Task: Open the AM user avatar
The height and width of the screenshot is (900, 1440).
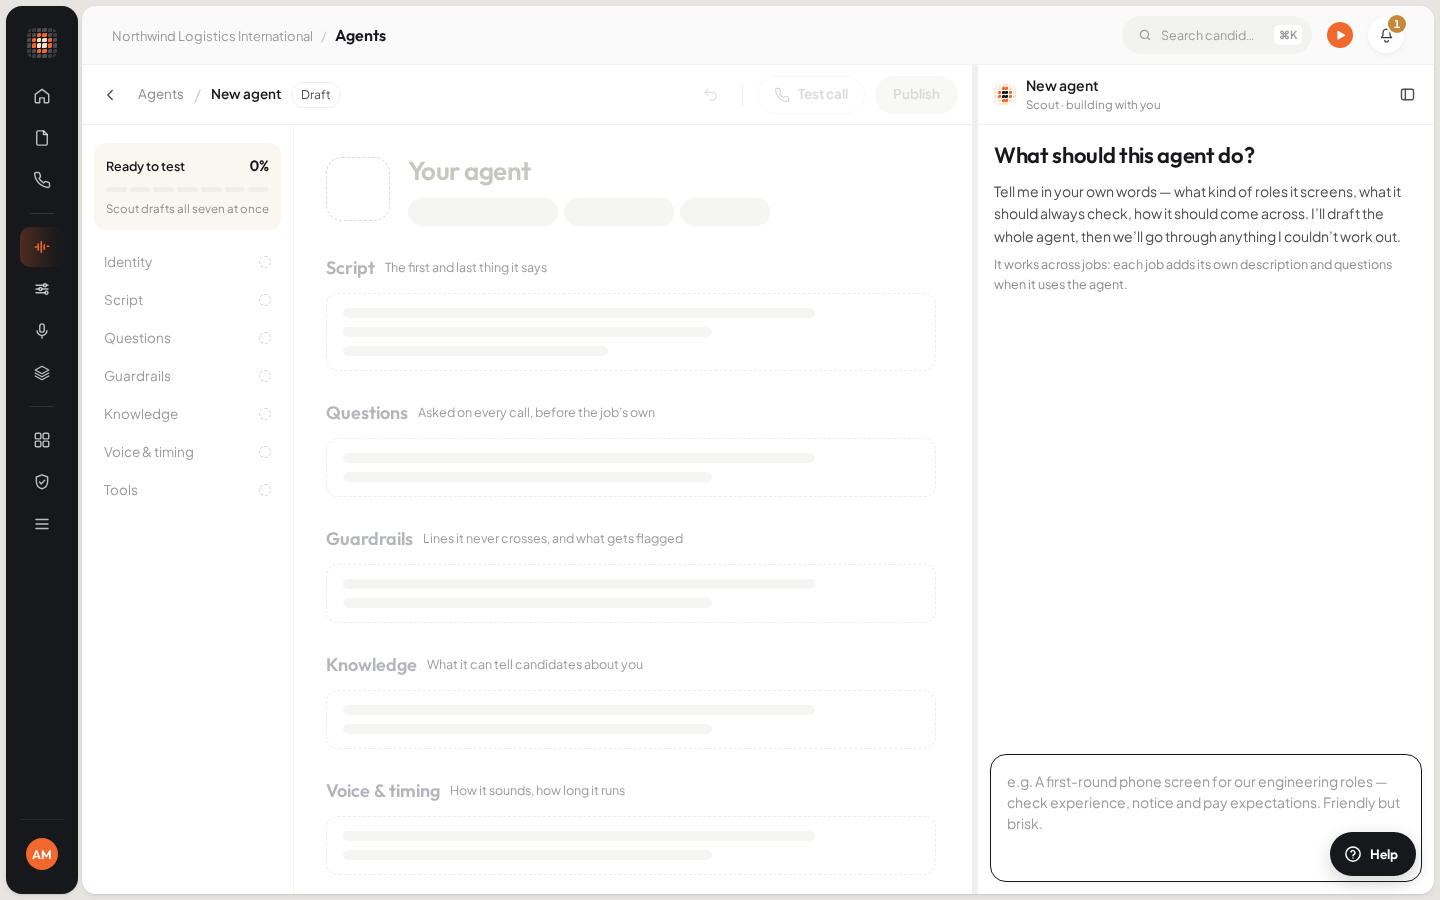Action: pyautogui.click(x=42, y=854)
